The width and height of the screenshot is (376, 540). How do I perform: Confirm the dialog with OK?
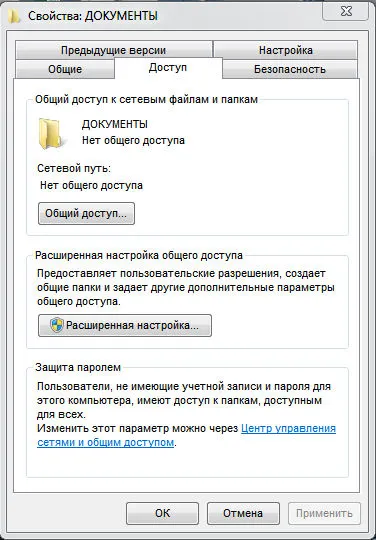click(x=163, y=513)
